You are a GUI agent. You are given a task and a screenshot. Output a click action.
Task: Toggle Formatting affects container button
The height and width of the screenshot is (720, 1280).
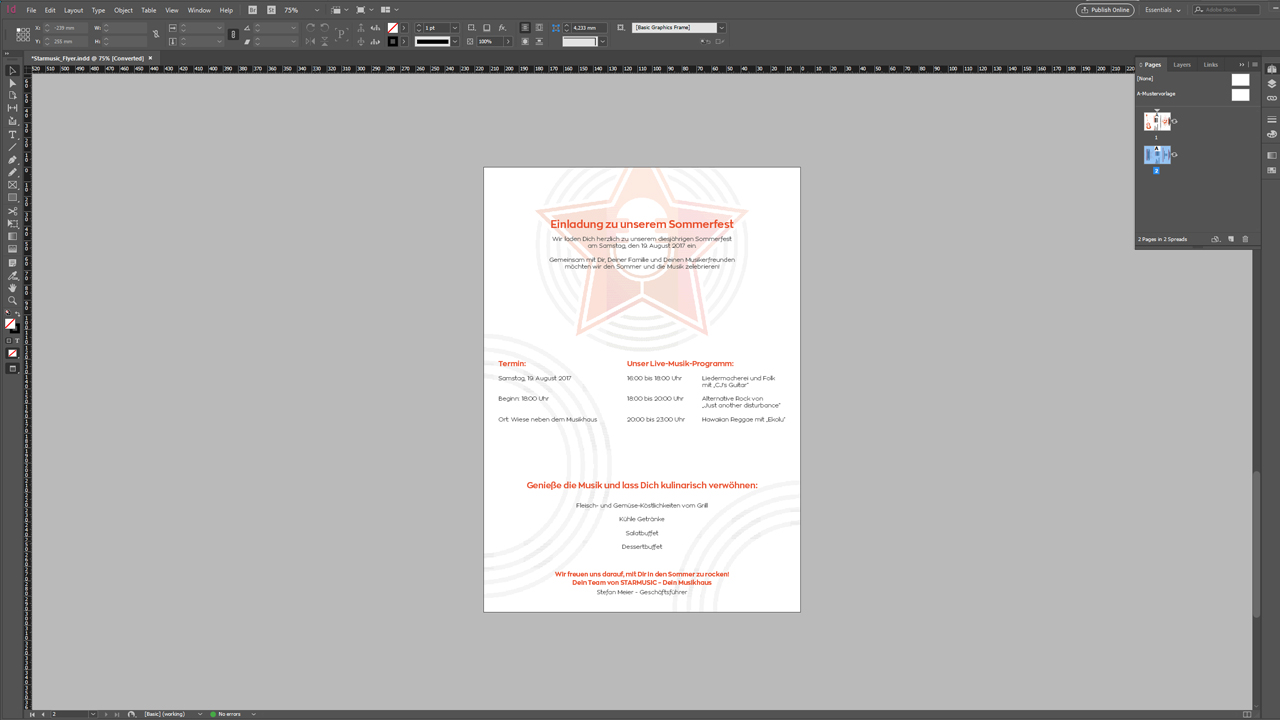tap(9, 341)
